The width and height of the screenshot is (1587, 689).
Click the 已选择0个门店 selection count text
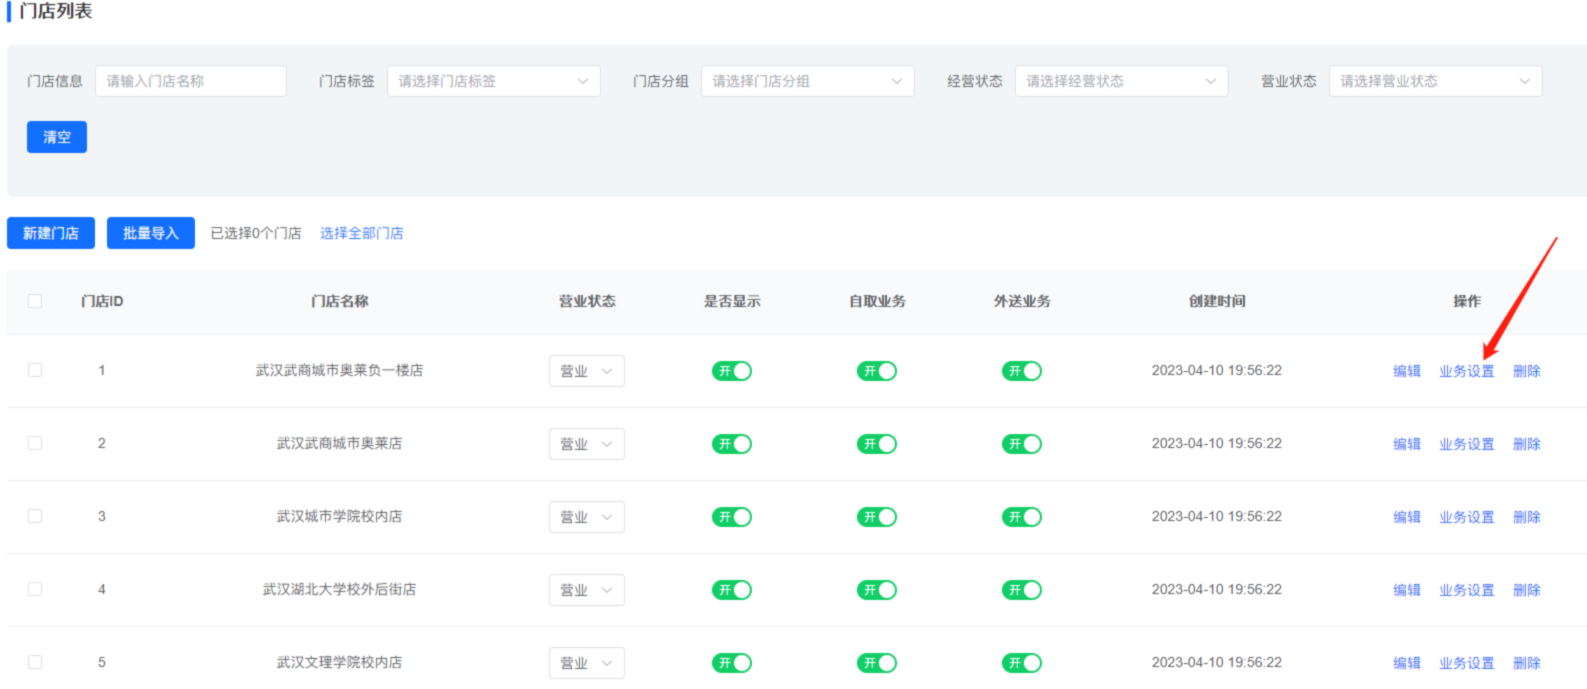[256, 233]
